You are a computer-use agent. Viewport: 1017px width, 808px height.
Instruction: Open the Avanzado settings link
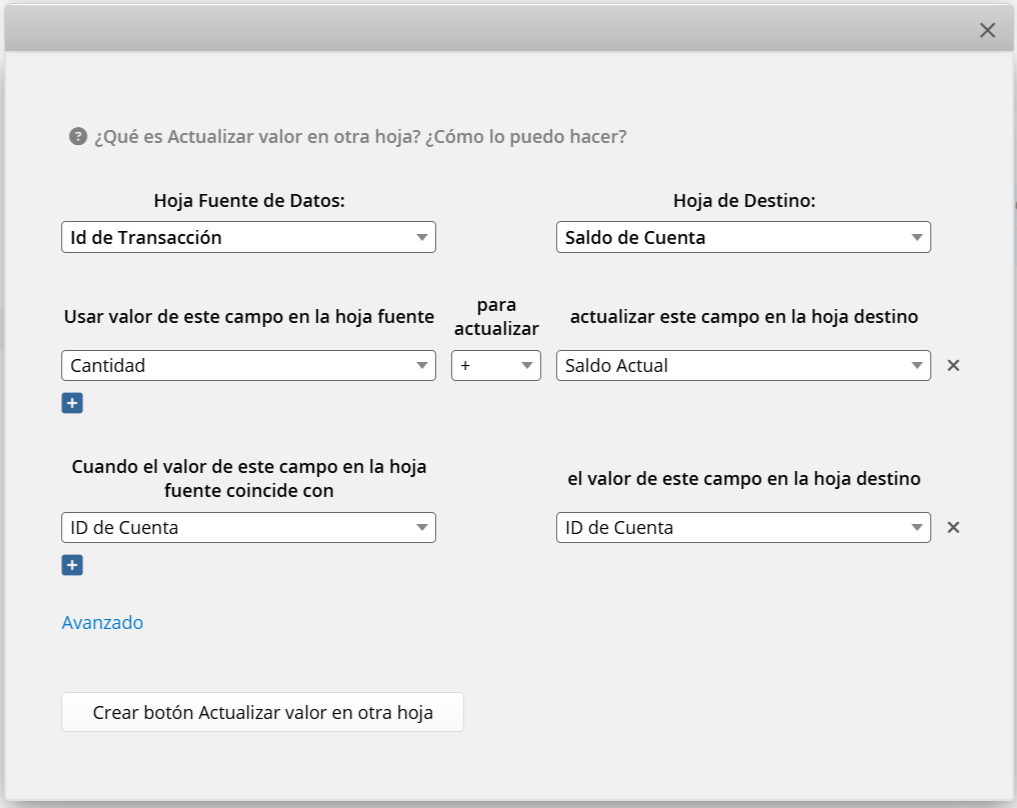[x=102, y=623]
